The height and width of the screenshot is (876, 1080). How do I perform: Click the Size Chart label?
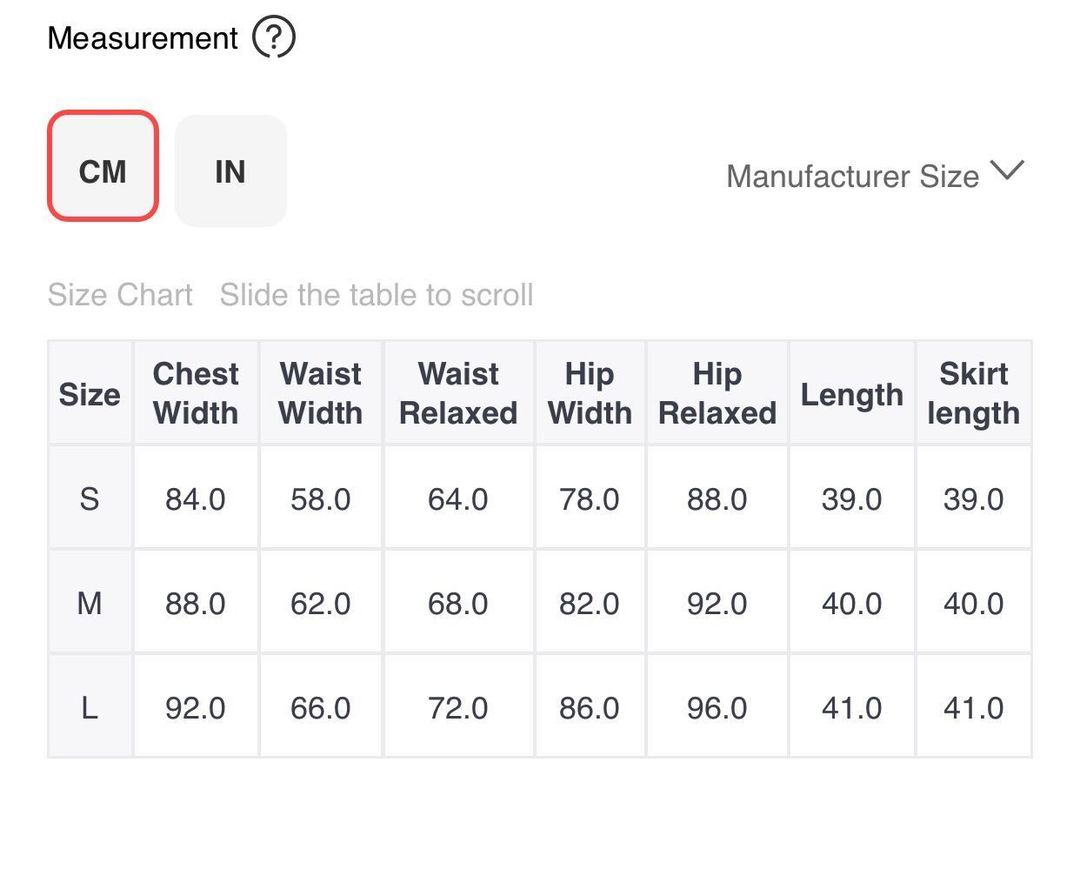(120, 295)
